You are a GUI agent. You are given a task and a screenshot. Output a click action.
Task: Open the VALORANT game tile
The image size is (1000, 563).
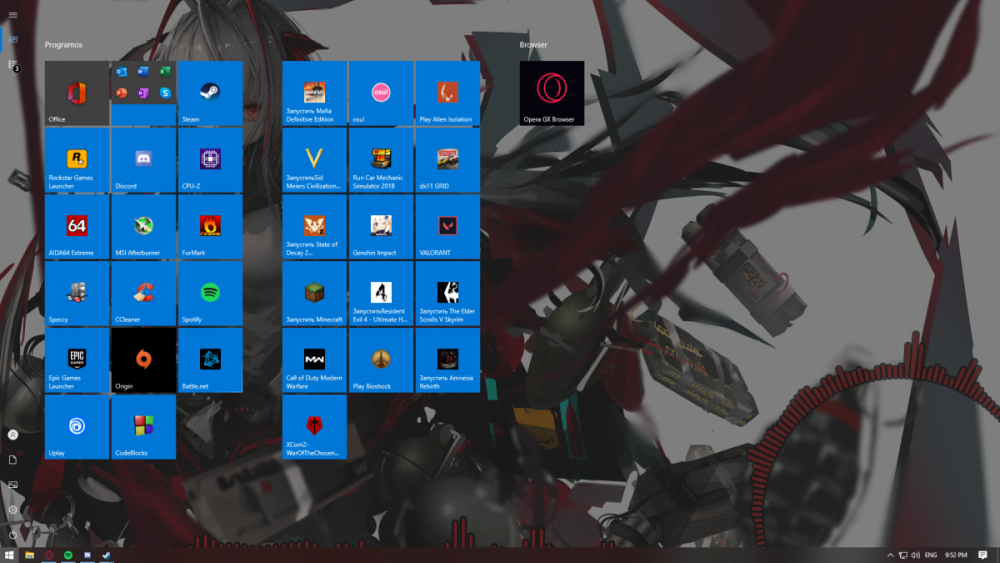tap(447, 227)
